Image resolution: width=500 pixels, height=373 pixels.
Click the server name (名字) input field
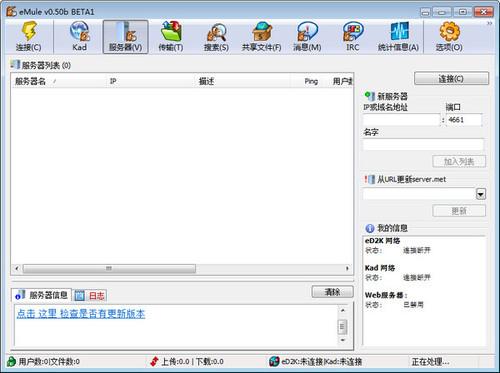coord(423,145)
